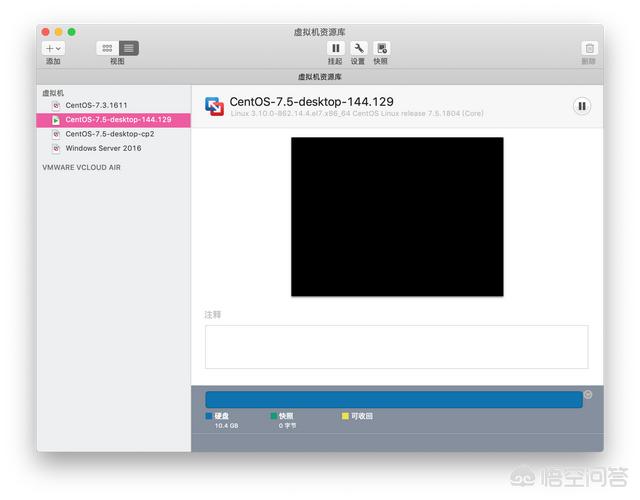Select Windows Server 2016 virtual machine
640x500 pixels.
[113, 148]
